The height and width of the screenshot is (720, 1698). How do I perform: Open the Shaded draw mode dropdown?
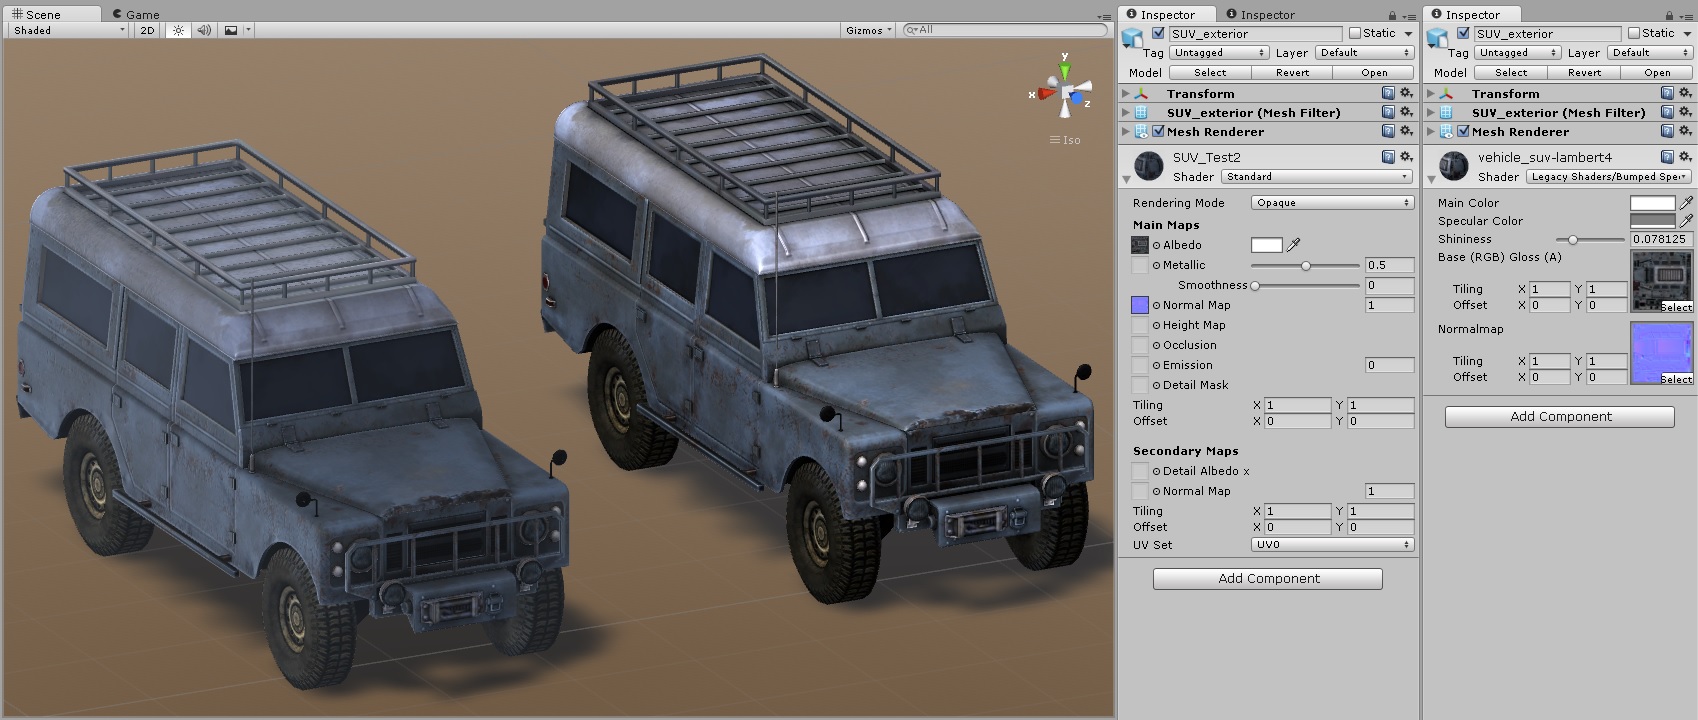[x=69, y=30]
